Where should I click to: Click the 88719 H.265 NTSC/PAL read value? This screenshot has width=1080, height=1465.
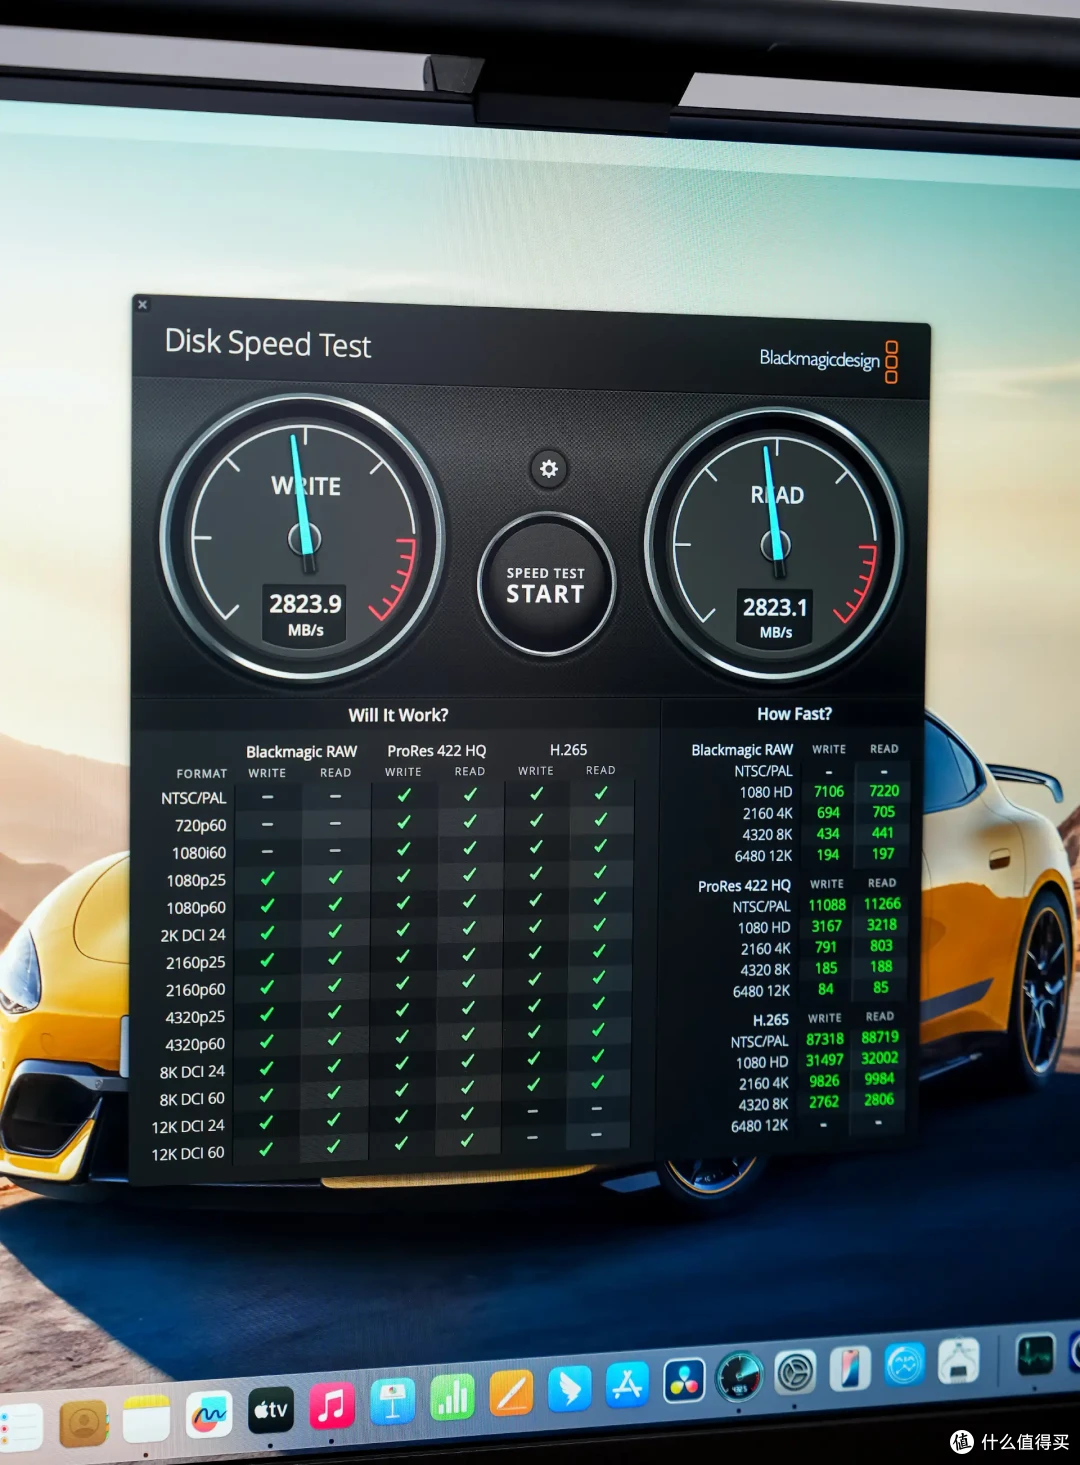pos(880,1038)
